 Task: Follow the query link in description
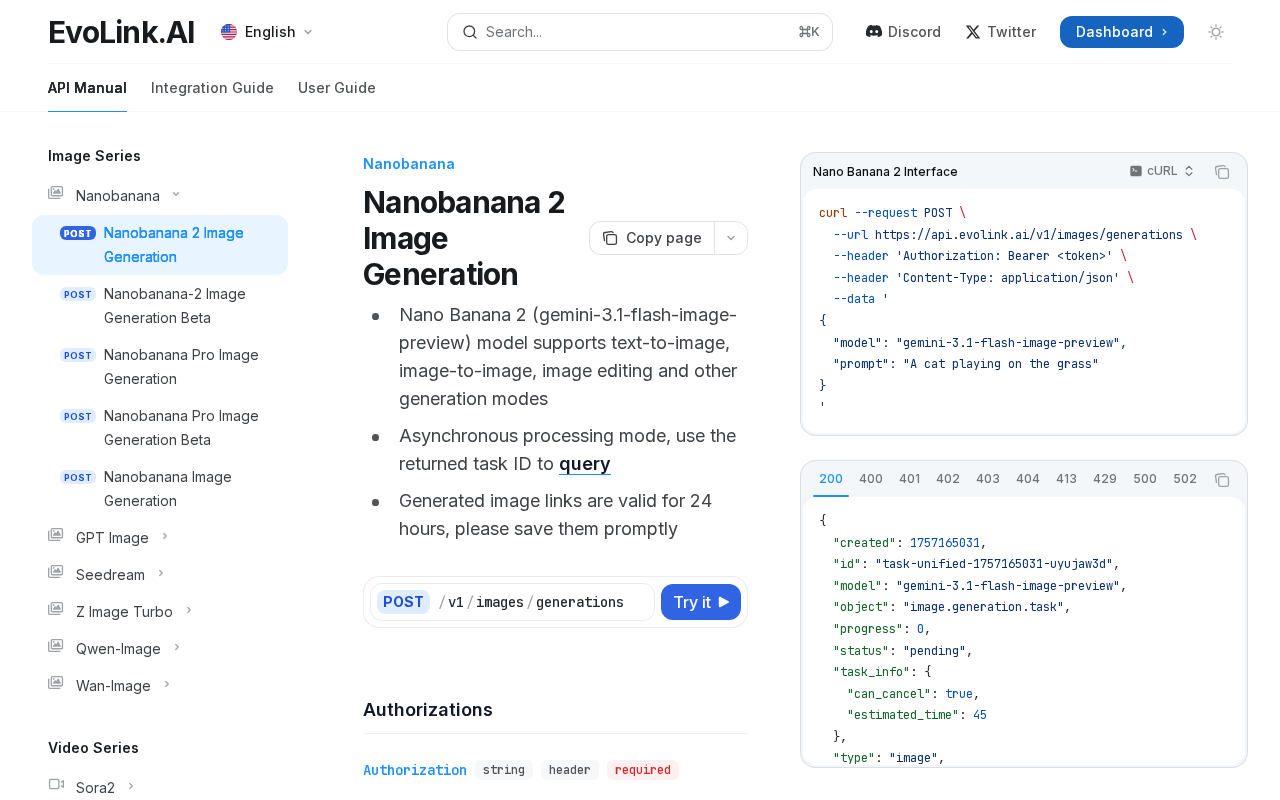(x=585, y=464)
